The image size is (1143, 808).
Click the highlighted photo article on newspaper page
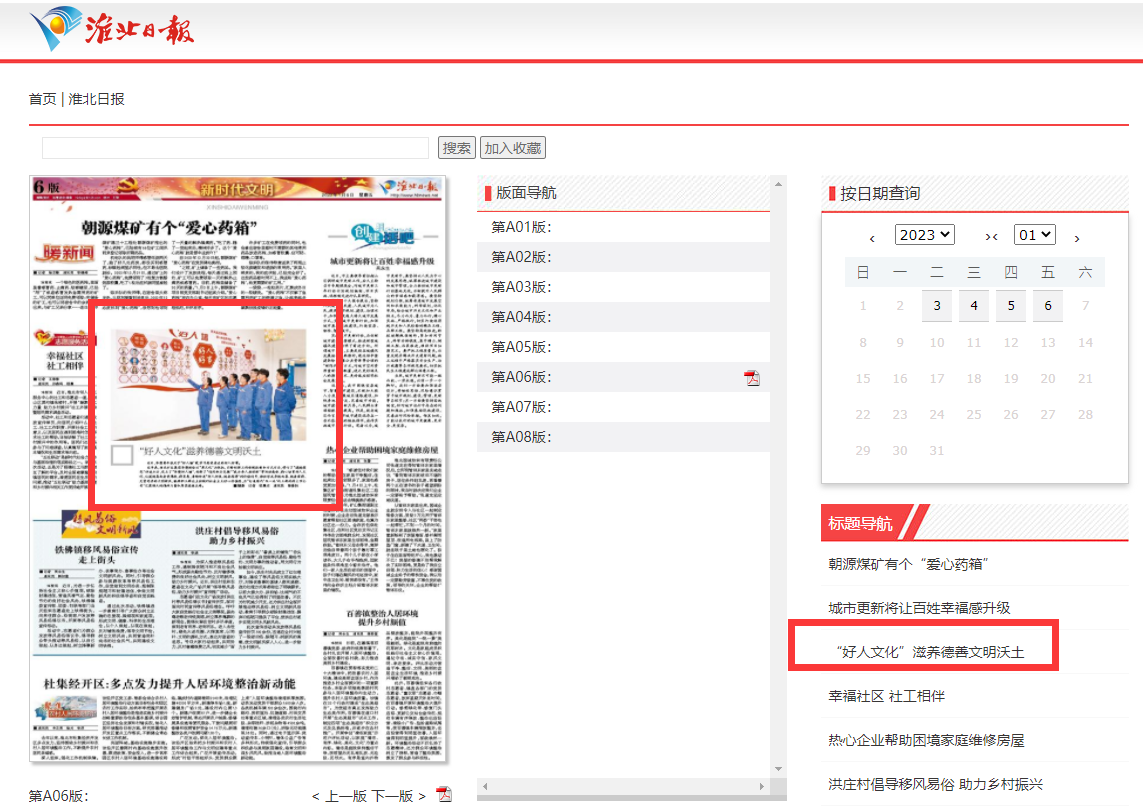(217, 403)
